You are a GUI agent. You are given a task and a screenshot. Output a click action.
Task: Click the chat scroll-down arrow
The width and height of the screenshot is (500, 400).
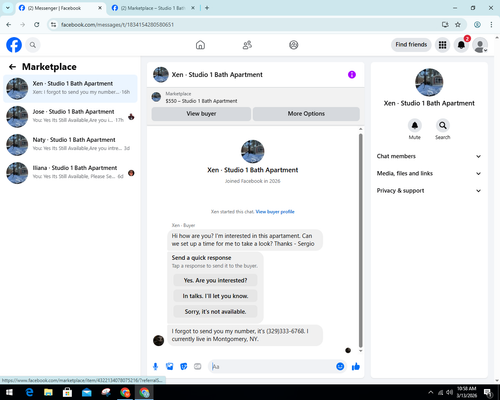(360, 351)
